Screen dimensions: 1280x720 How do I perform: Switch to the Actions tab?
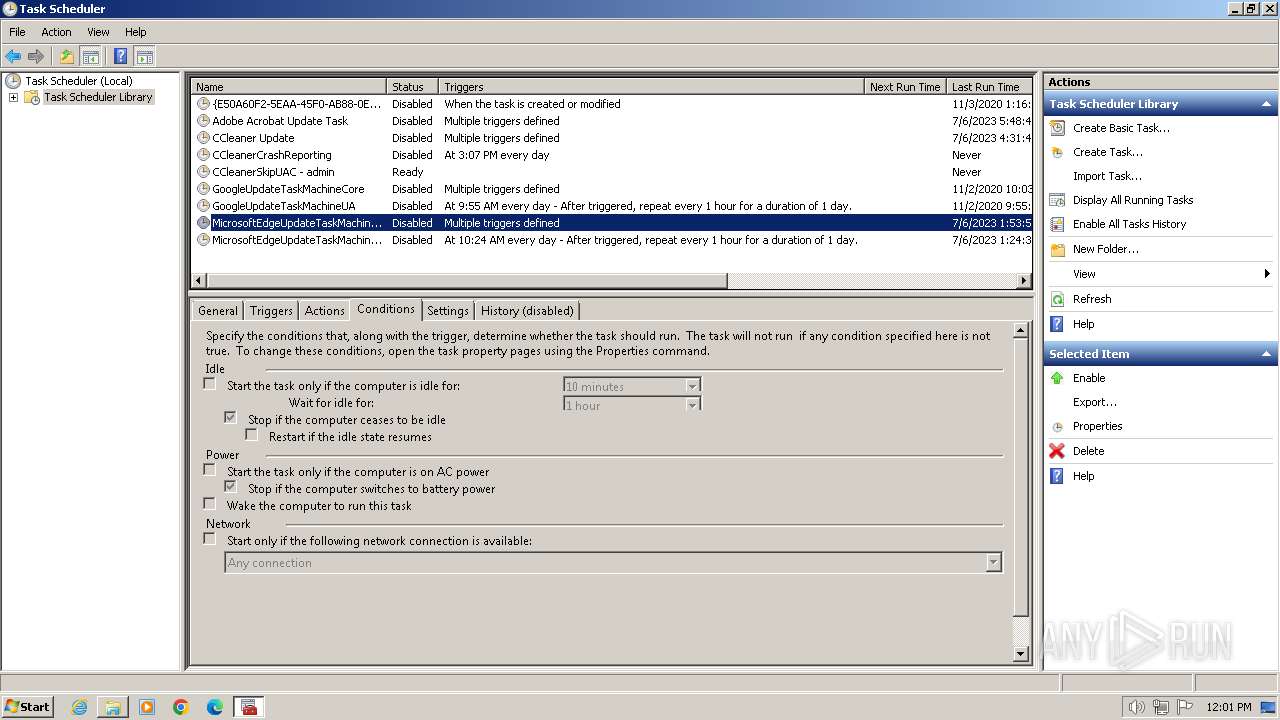coord(324,311)
